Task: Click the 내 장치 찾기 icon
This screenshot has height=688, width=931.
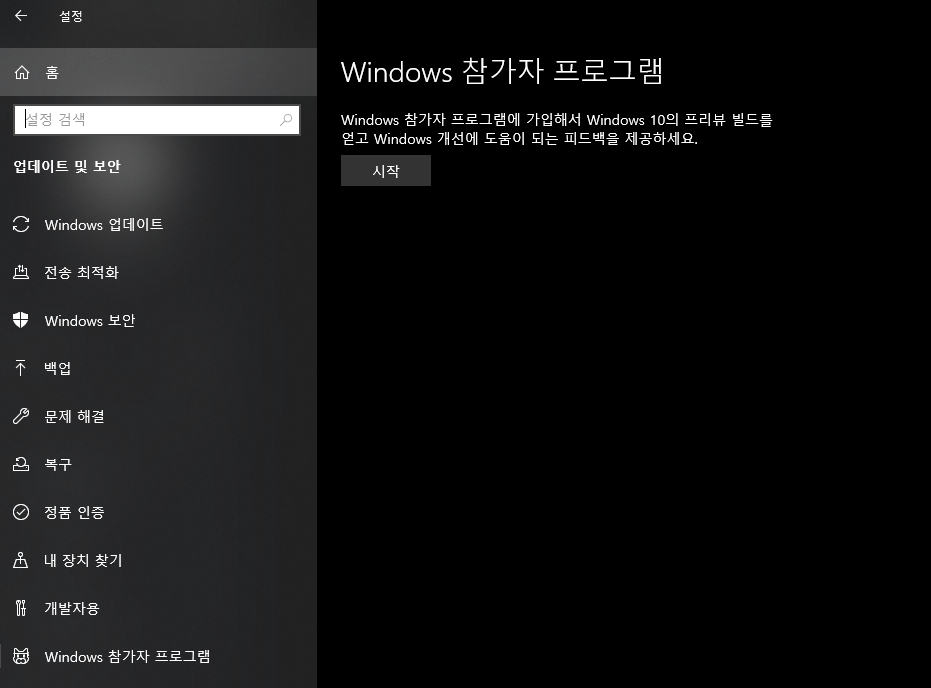Action: point(21,560)
